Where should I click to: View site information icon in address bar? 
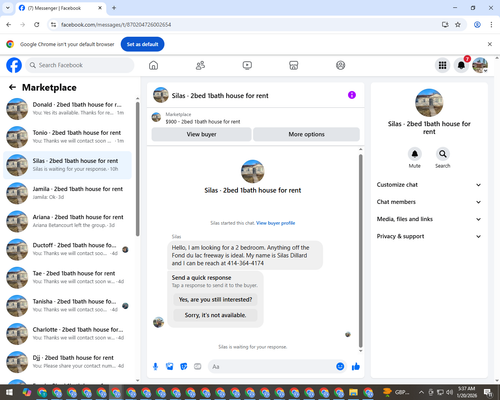click(x=53, y=25)
